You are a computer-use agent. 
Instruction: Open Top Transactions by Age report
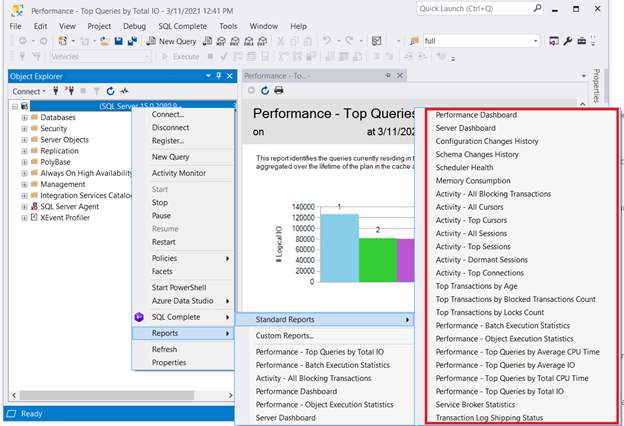[x=476, y=286]
